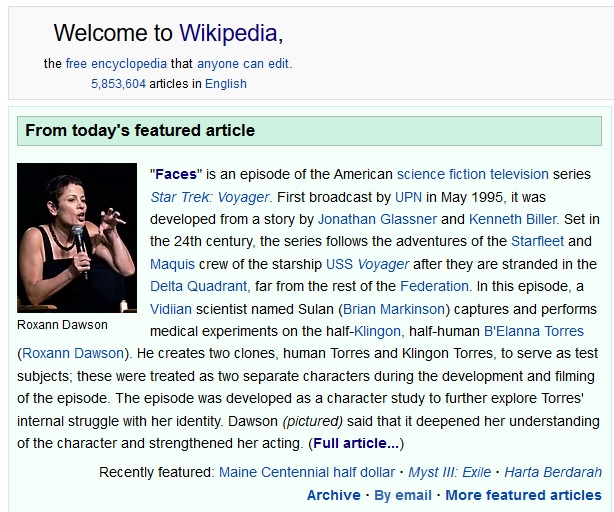Open the 'Star Trek: Voyager' link

click(210, 197)
